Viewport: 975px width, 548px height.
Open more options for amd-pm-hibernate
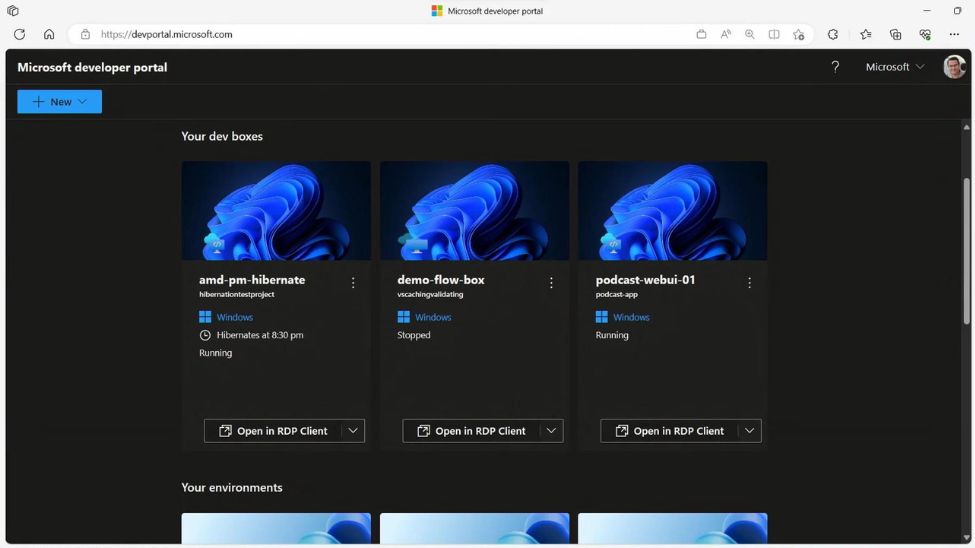[353, 283]
